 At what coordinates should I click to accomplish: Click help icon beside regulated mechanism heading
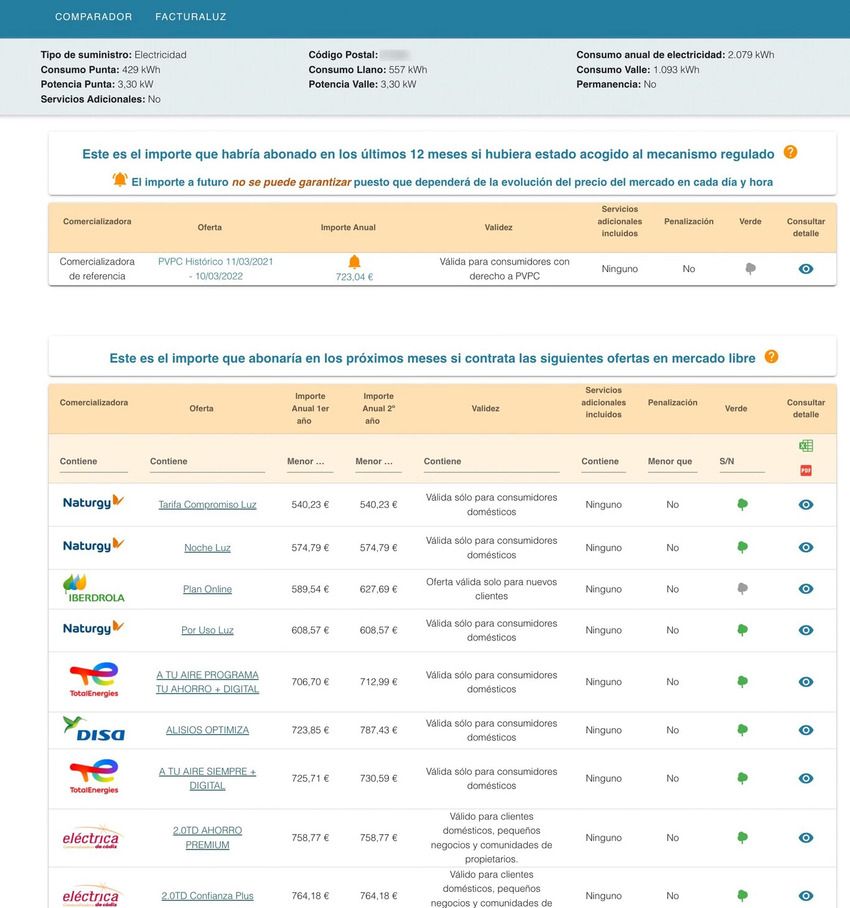[x=790, y=152]
